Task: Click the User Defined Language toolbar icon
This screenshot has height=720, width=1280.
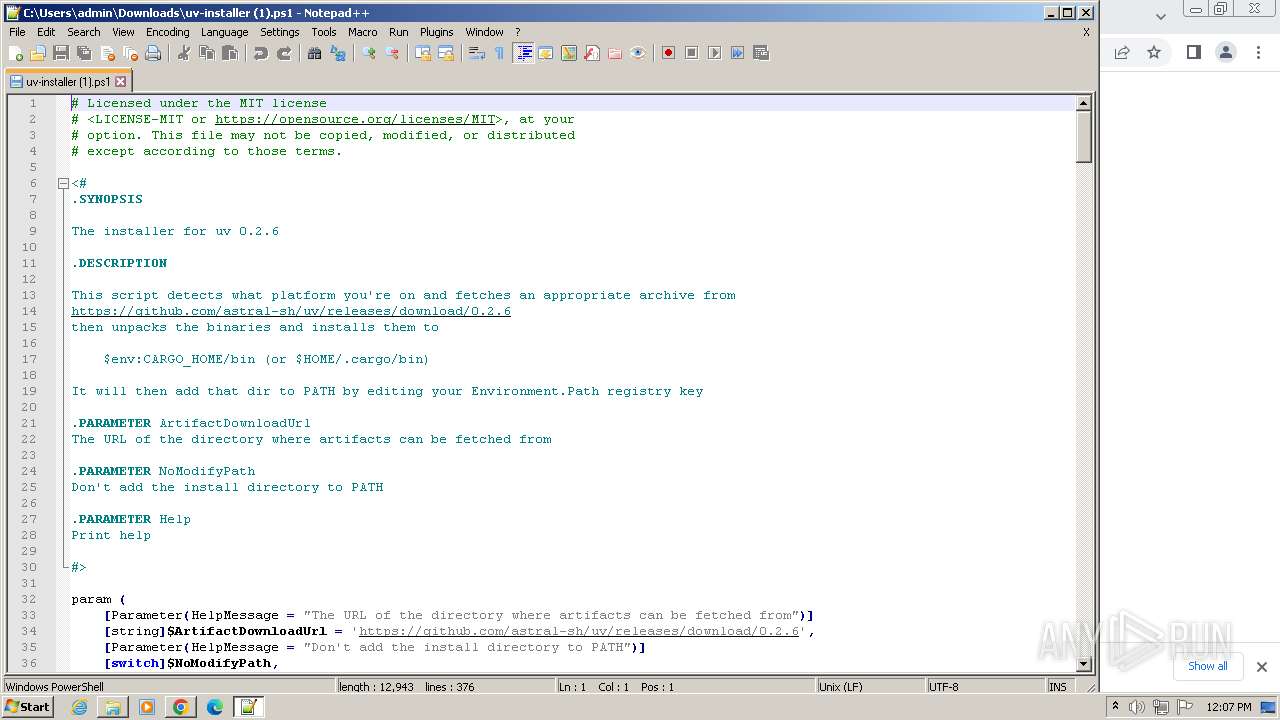Action: [546, 53]
